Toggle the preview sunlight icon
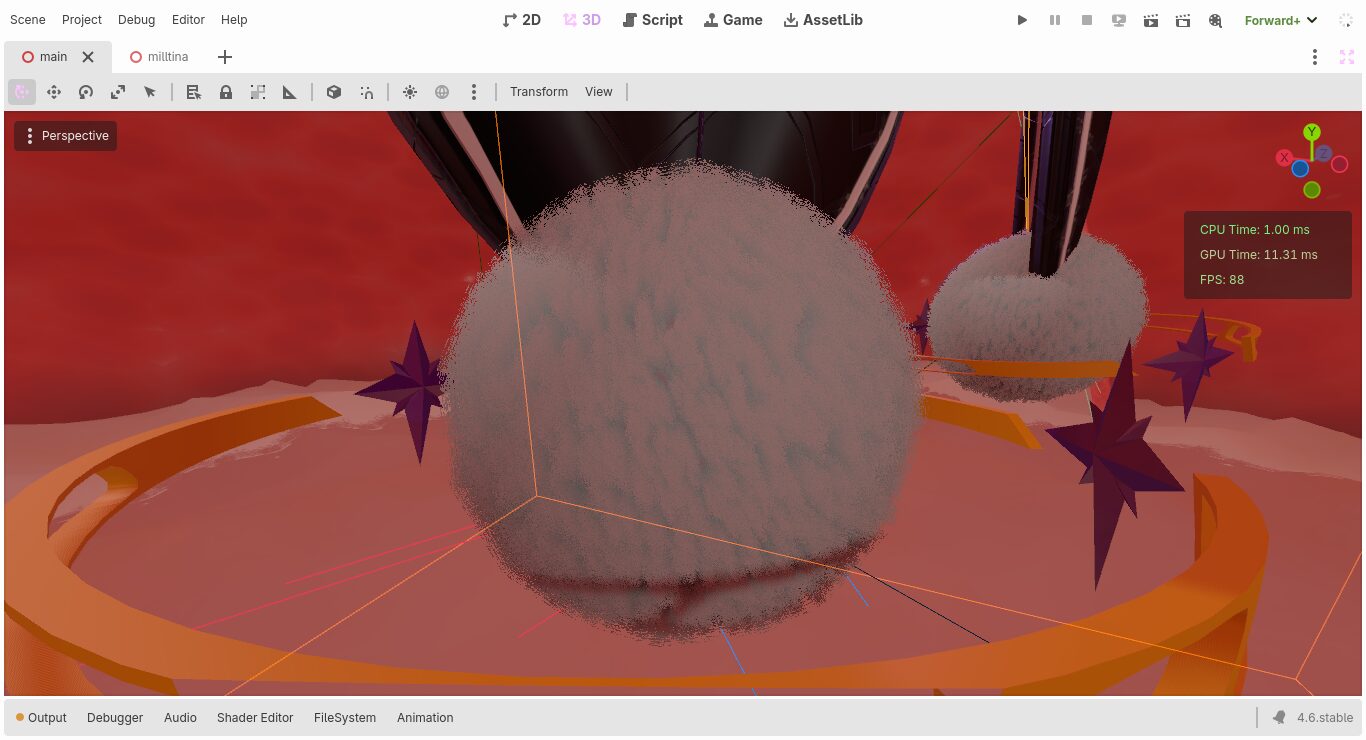 pyautogui.click(x=410, y=92)
